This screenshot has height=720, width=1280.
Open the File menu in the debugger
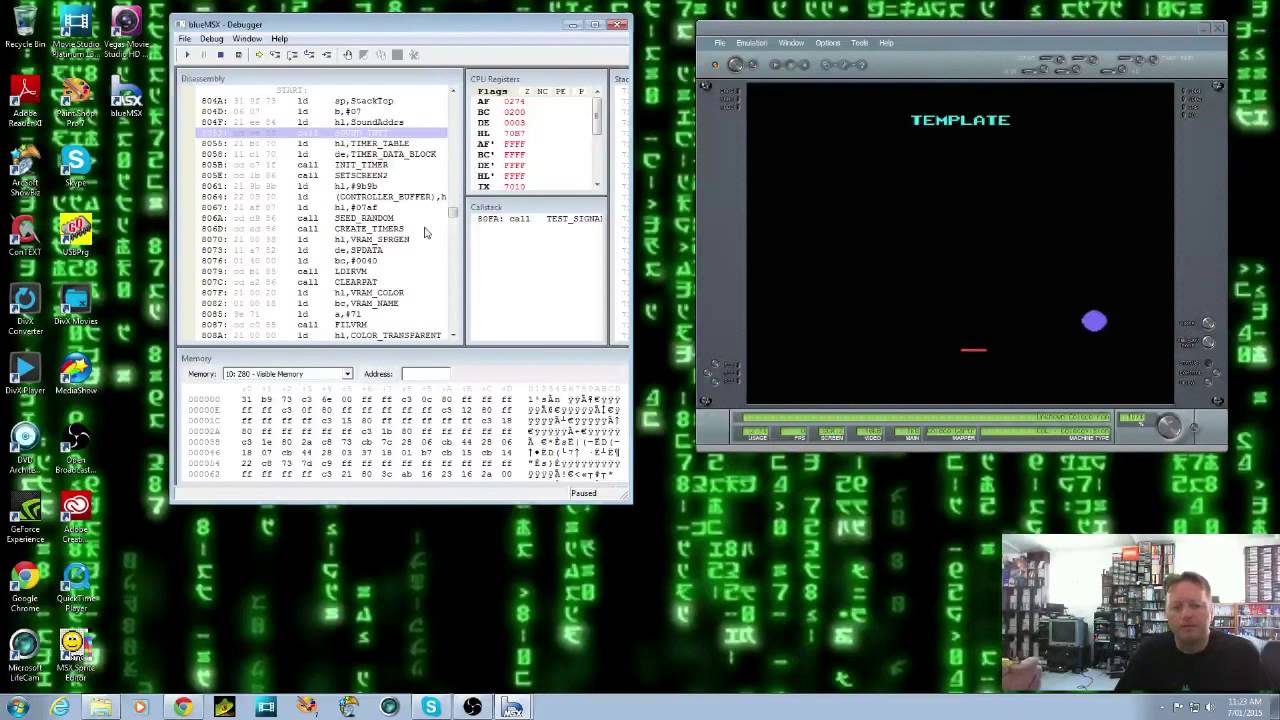185,39
